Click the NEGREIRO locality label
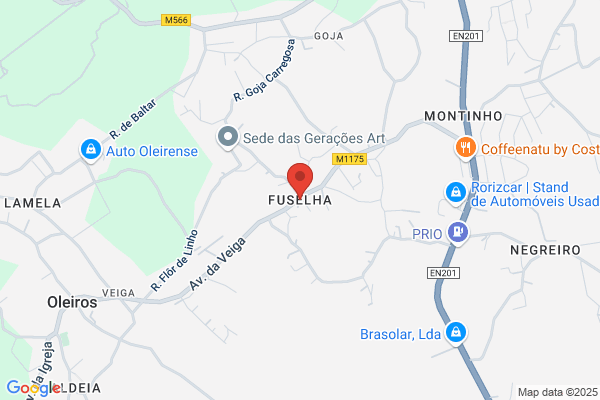 coord(545,250)
